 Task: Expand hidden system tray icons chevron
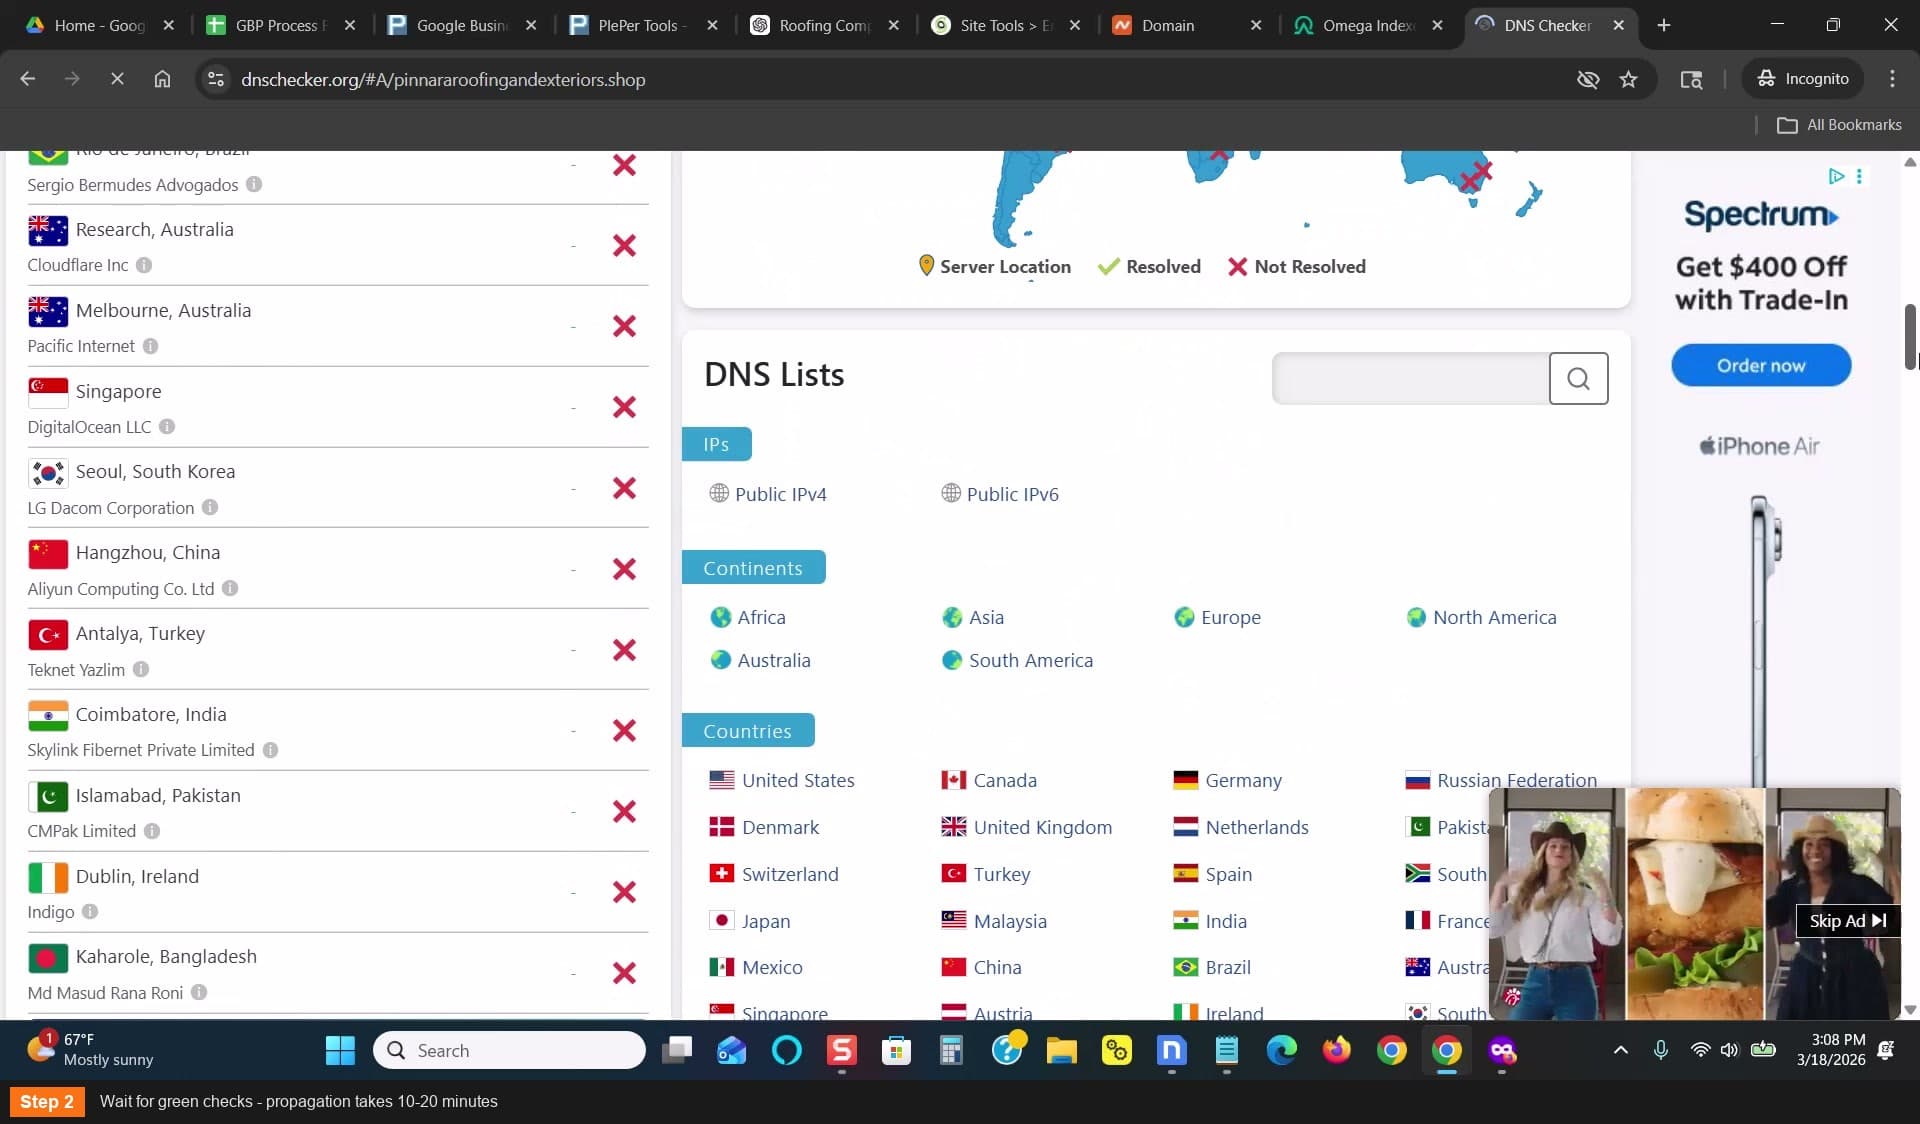point(1621,1050)
